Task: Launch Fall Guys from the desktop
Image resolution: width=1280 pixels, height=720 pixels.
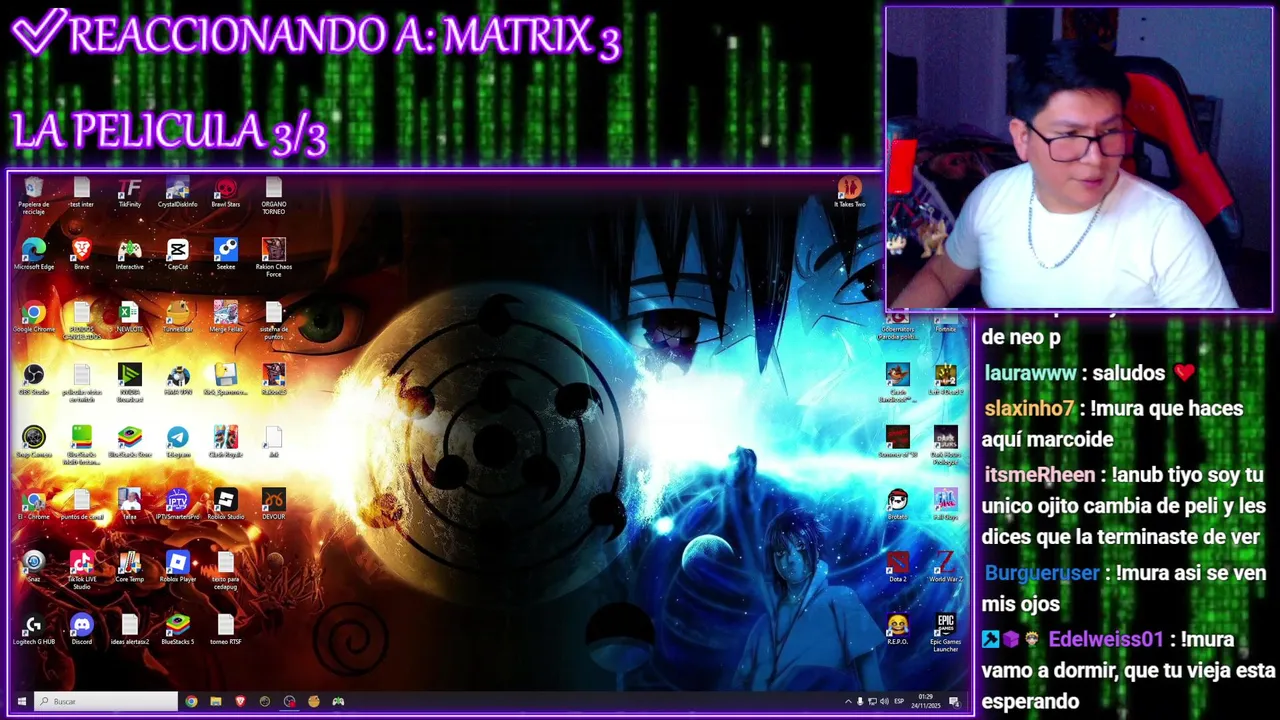Action: click(x=945, y=505)
